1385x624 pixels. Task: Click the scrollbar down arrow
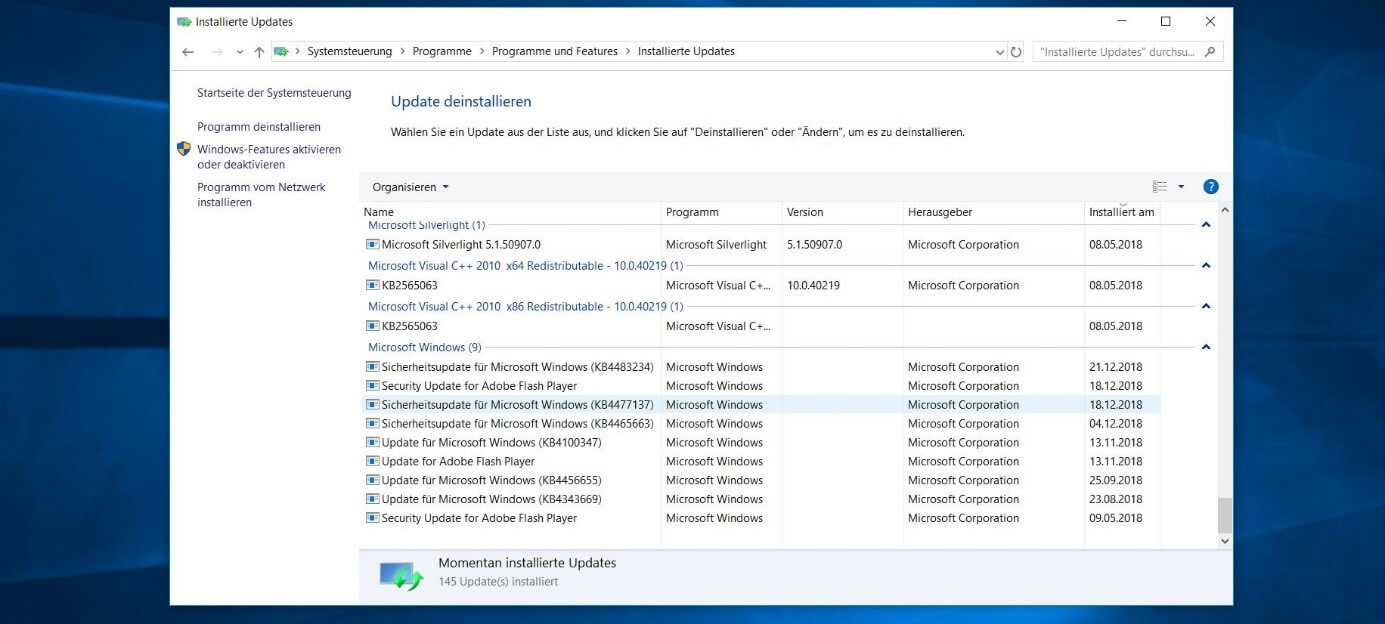1225,540
